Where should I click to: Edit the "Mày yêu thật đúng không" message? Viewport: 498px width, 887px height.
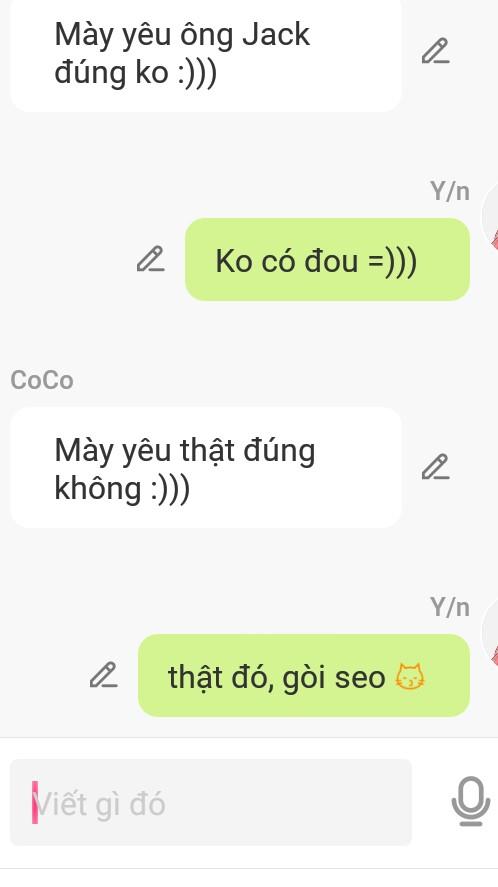coord(435,467)
